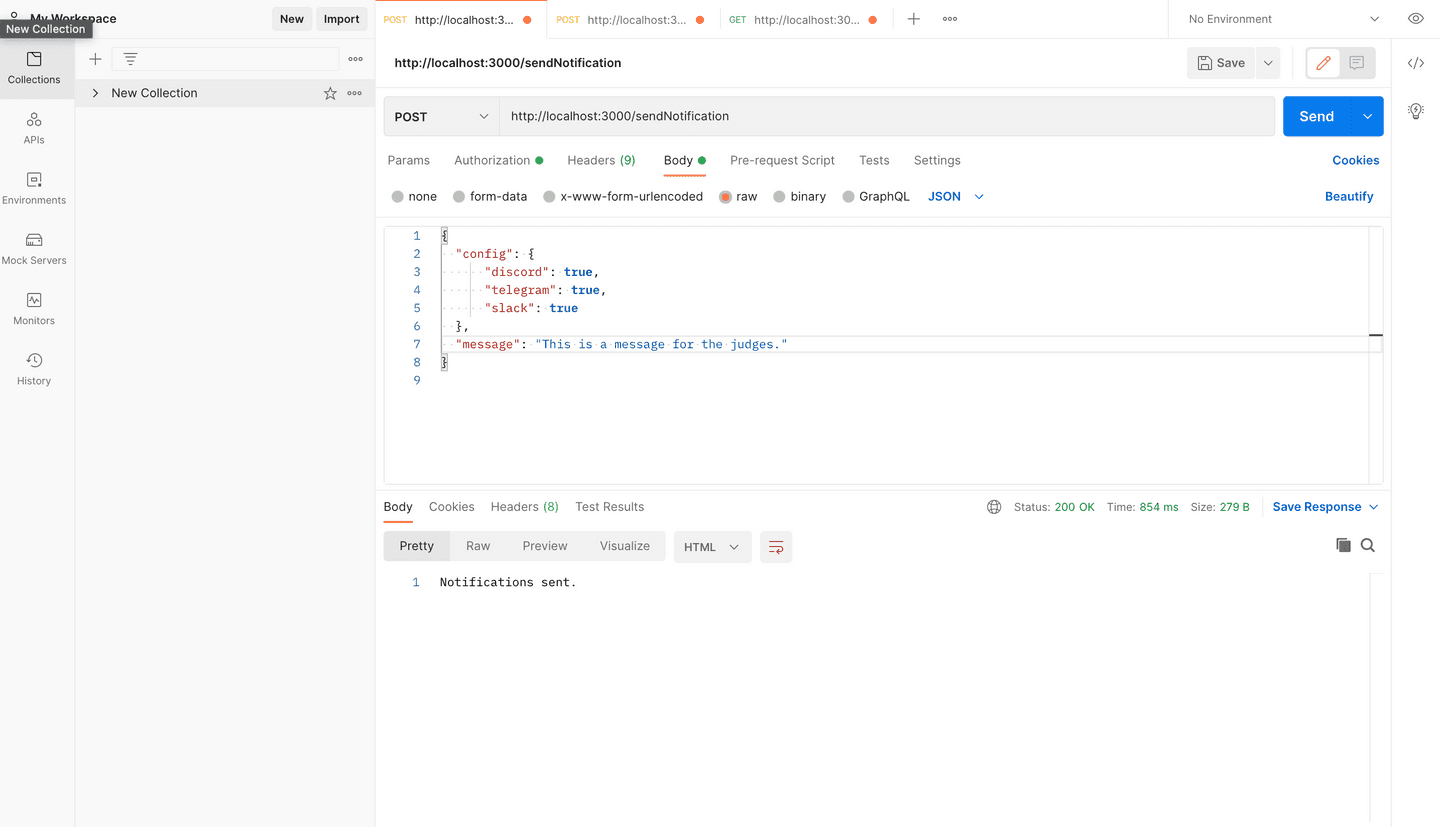Click the environment quick look eye icon
The width and height of the screenshot is (1440, 827).
(1416, 19)
